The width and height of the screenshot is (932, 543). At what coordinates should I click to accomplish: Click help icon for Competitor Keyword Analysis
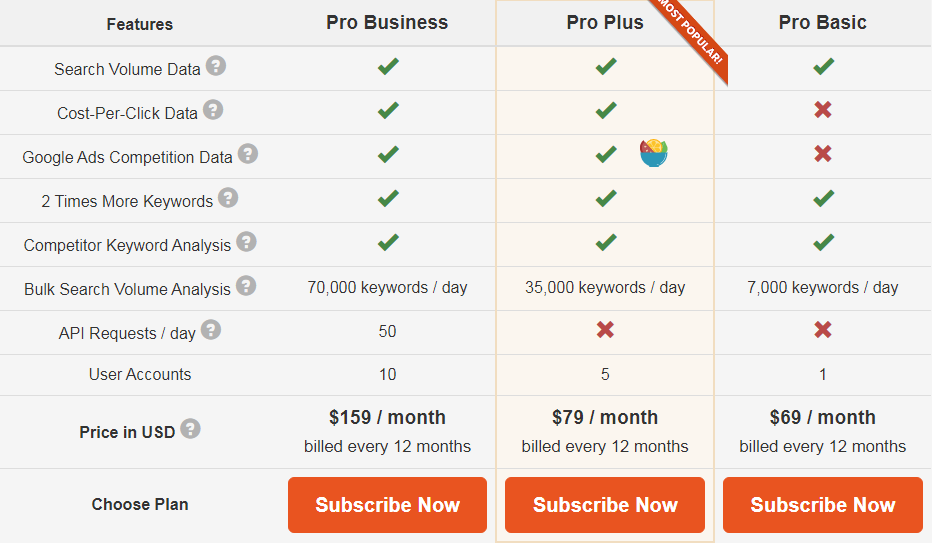246,242
